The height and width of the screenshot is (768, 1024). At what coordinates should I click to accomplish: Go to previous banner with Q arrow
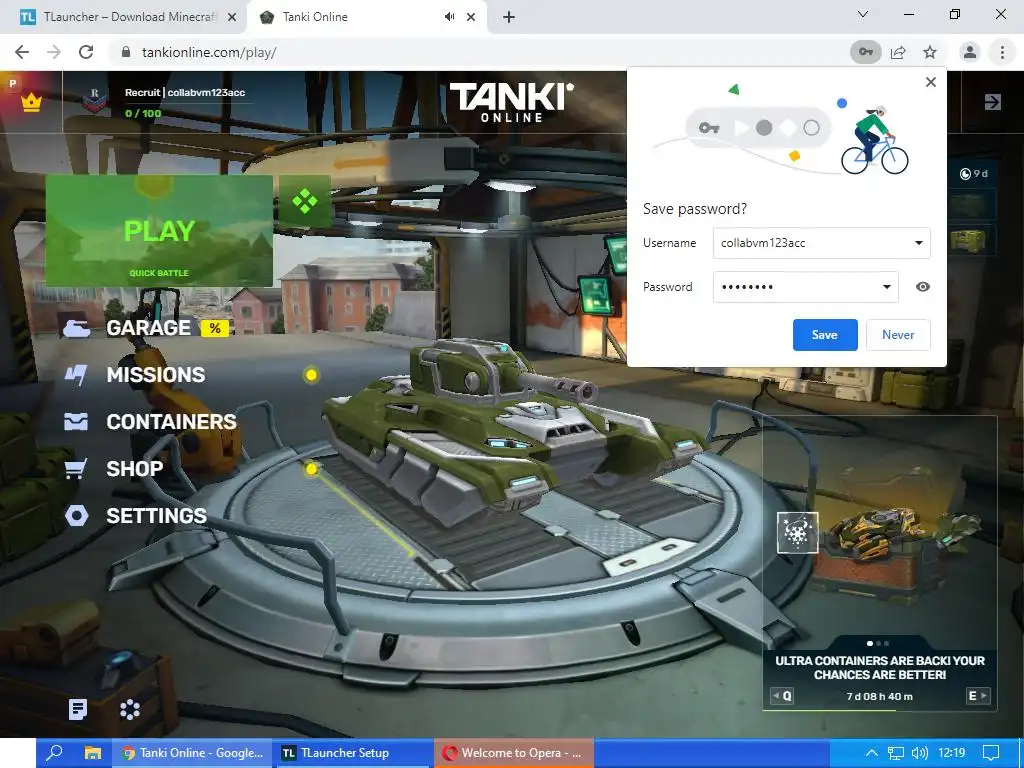point(782,696)
